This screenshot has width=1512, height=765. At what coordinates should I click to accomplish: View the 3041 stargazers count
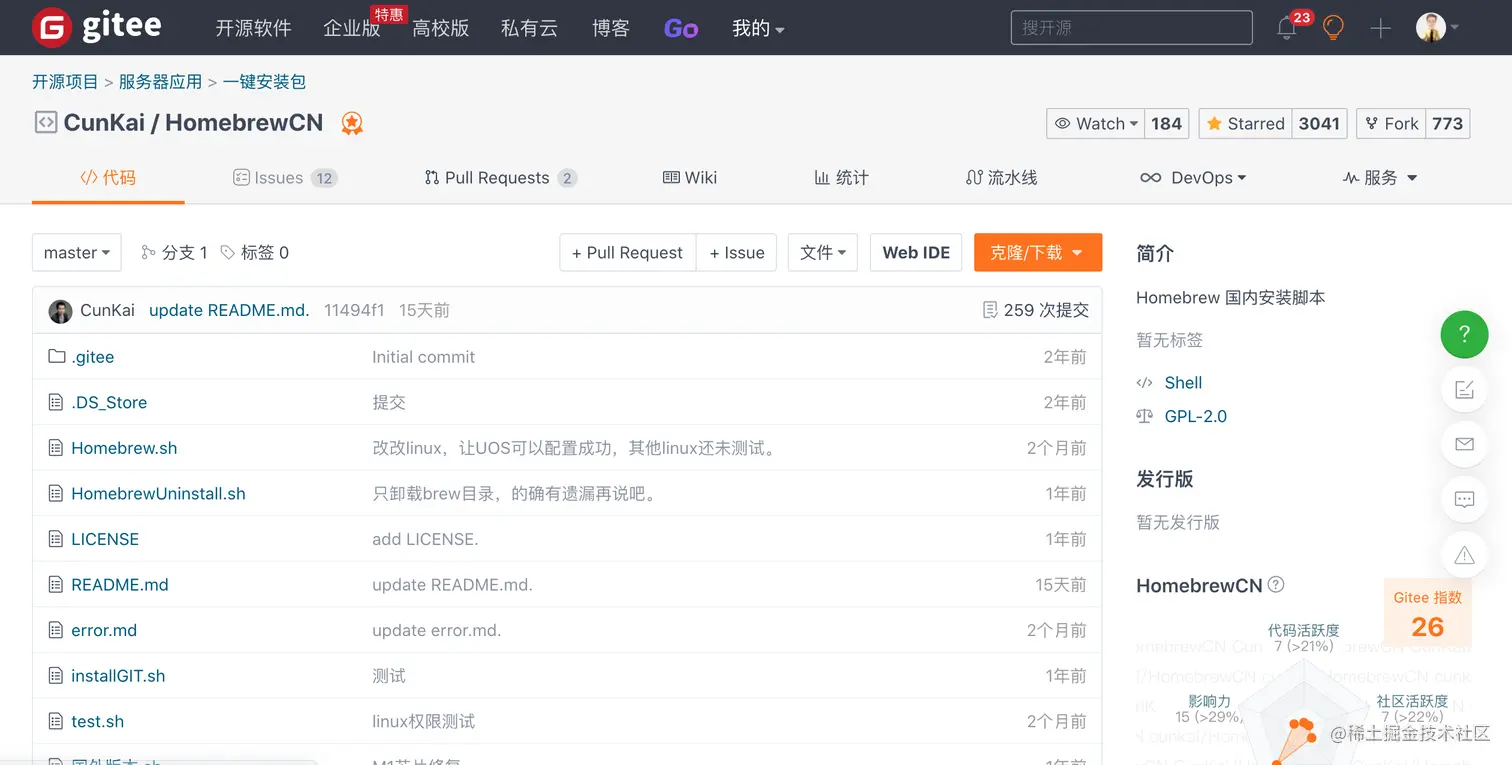coord(1319,123)
